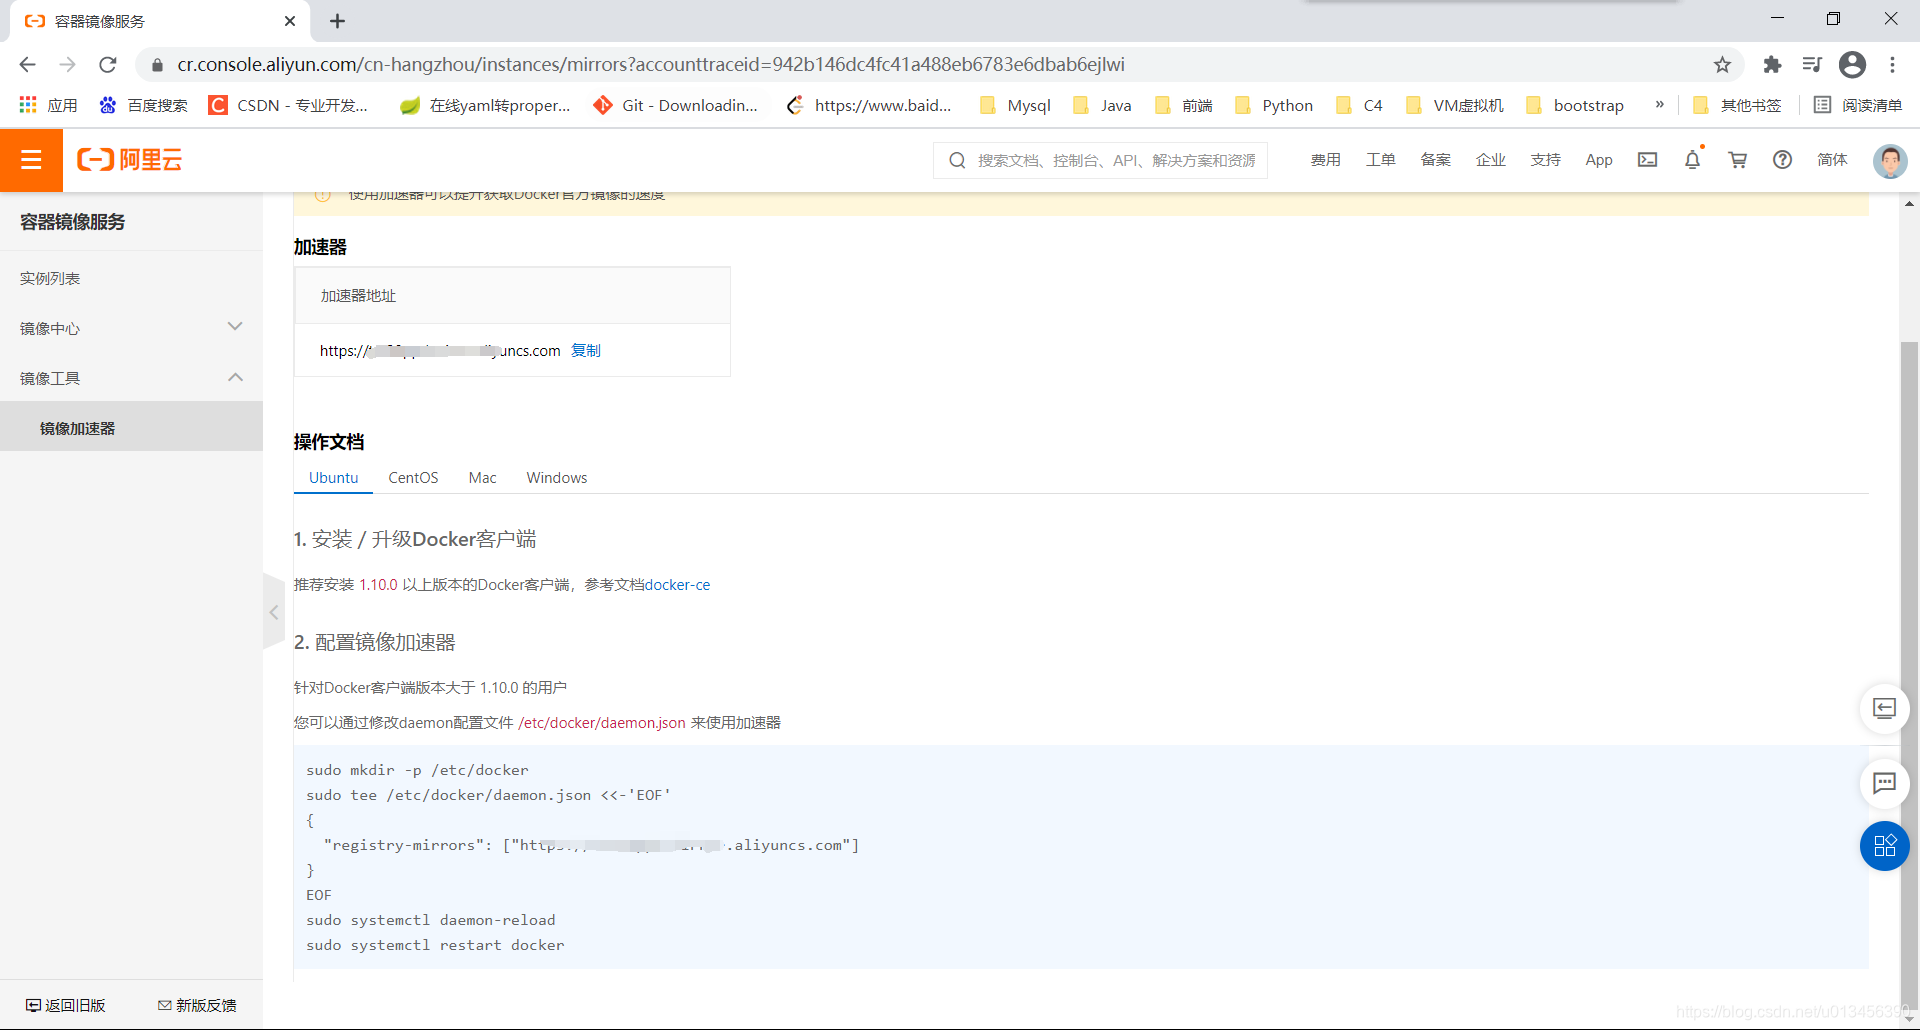
Task: Select the Ubuntu documentation tab
Action: click(x=333, y=478)
